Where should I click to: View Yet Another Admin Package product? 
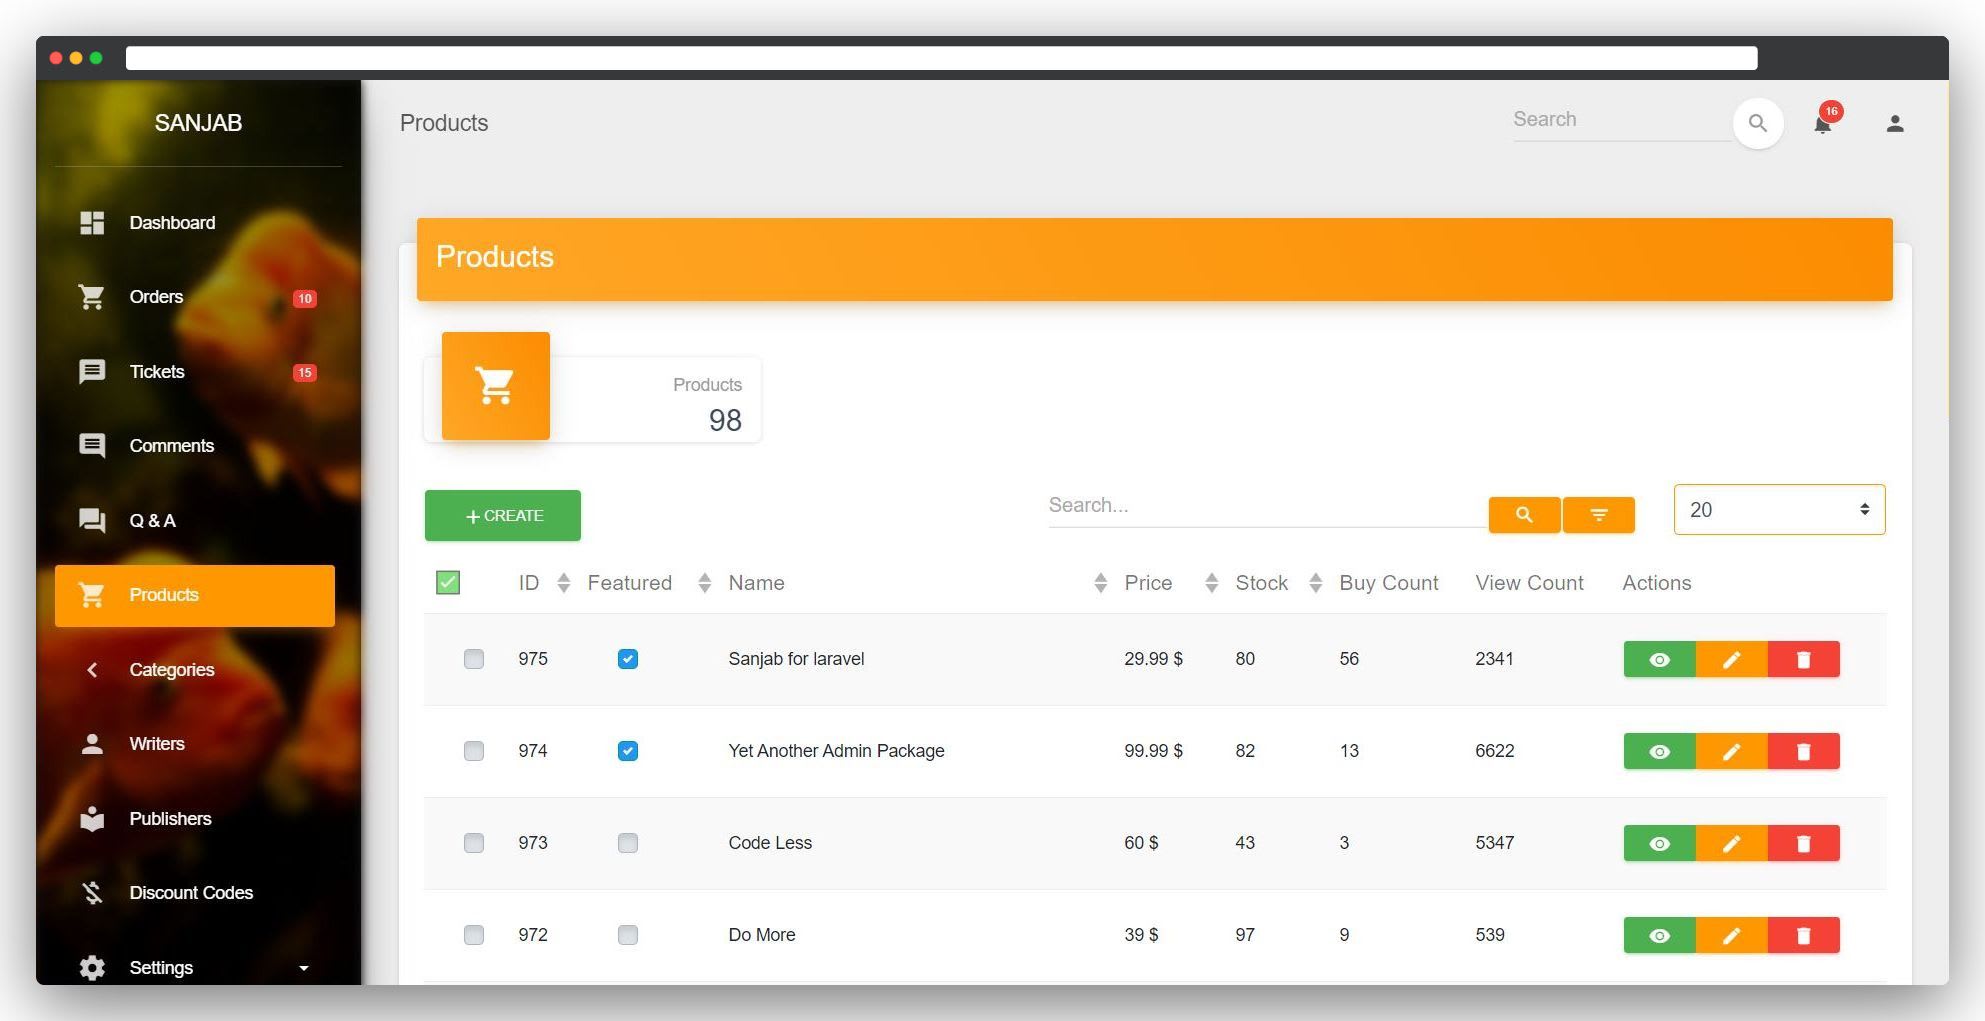point(1659,751)
